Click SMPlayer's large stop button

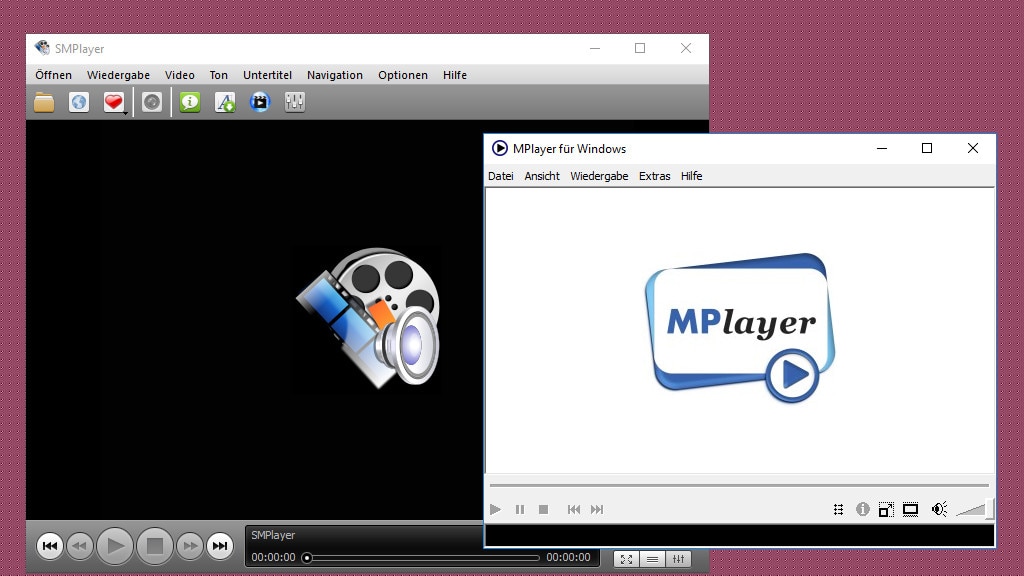155,546
